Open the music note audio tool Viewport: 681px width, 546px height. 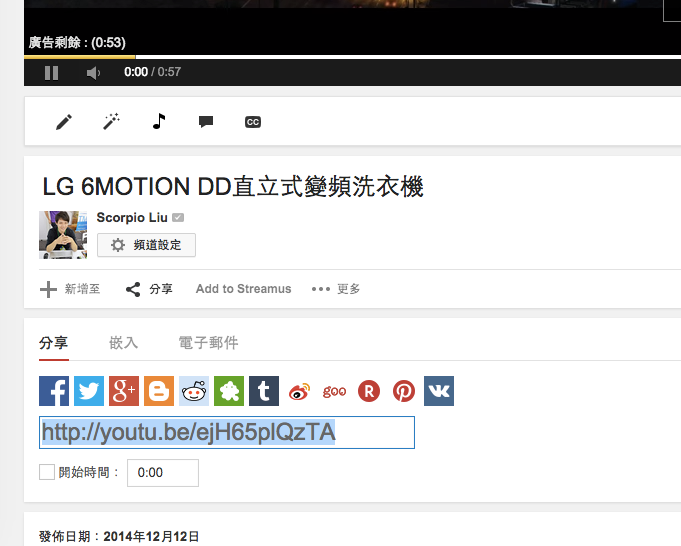click(159, 121)
